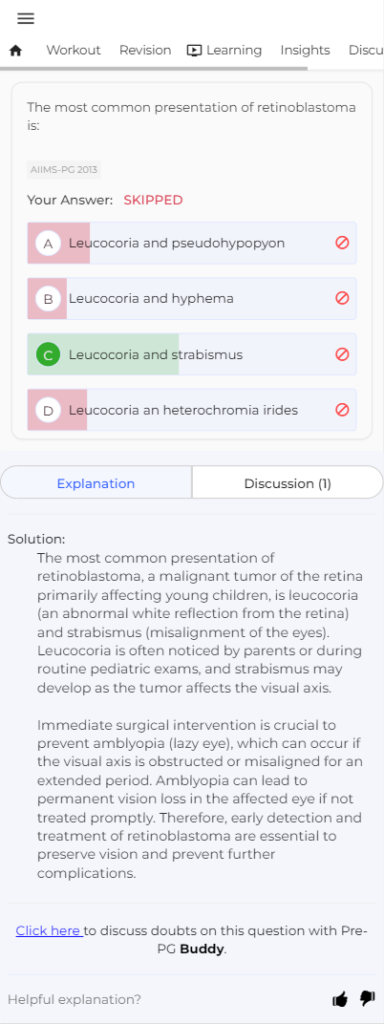The height and width of the screenshot is (1024, 384).
Task: Switch to the Insights tab
Action: pos(305,50)
